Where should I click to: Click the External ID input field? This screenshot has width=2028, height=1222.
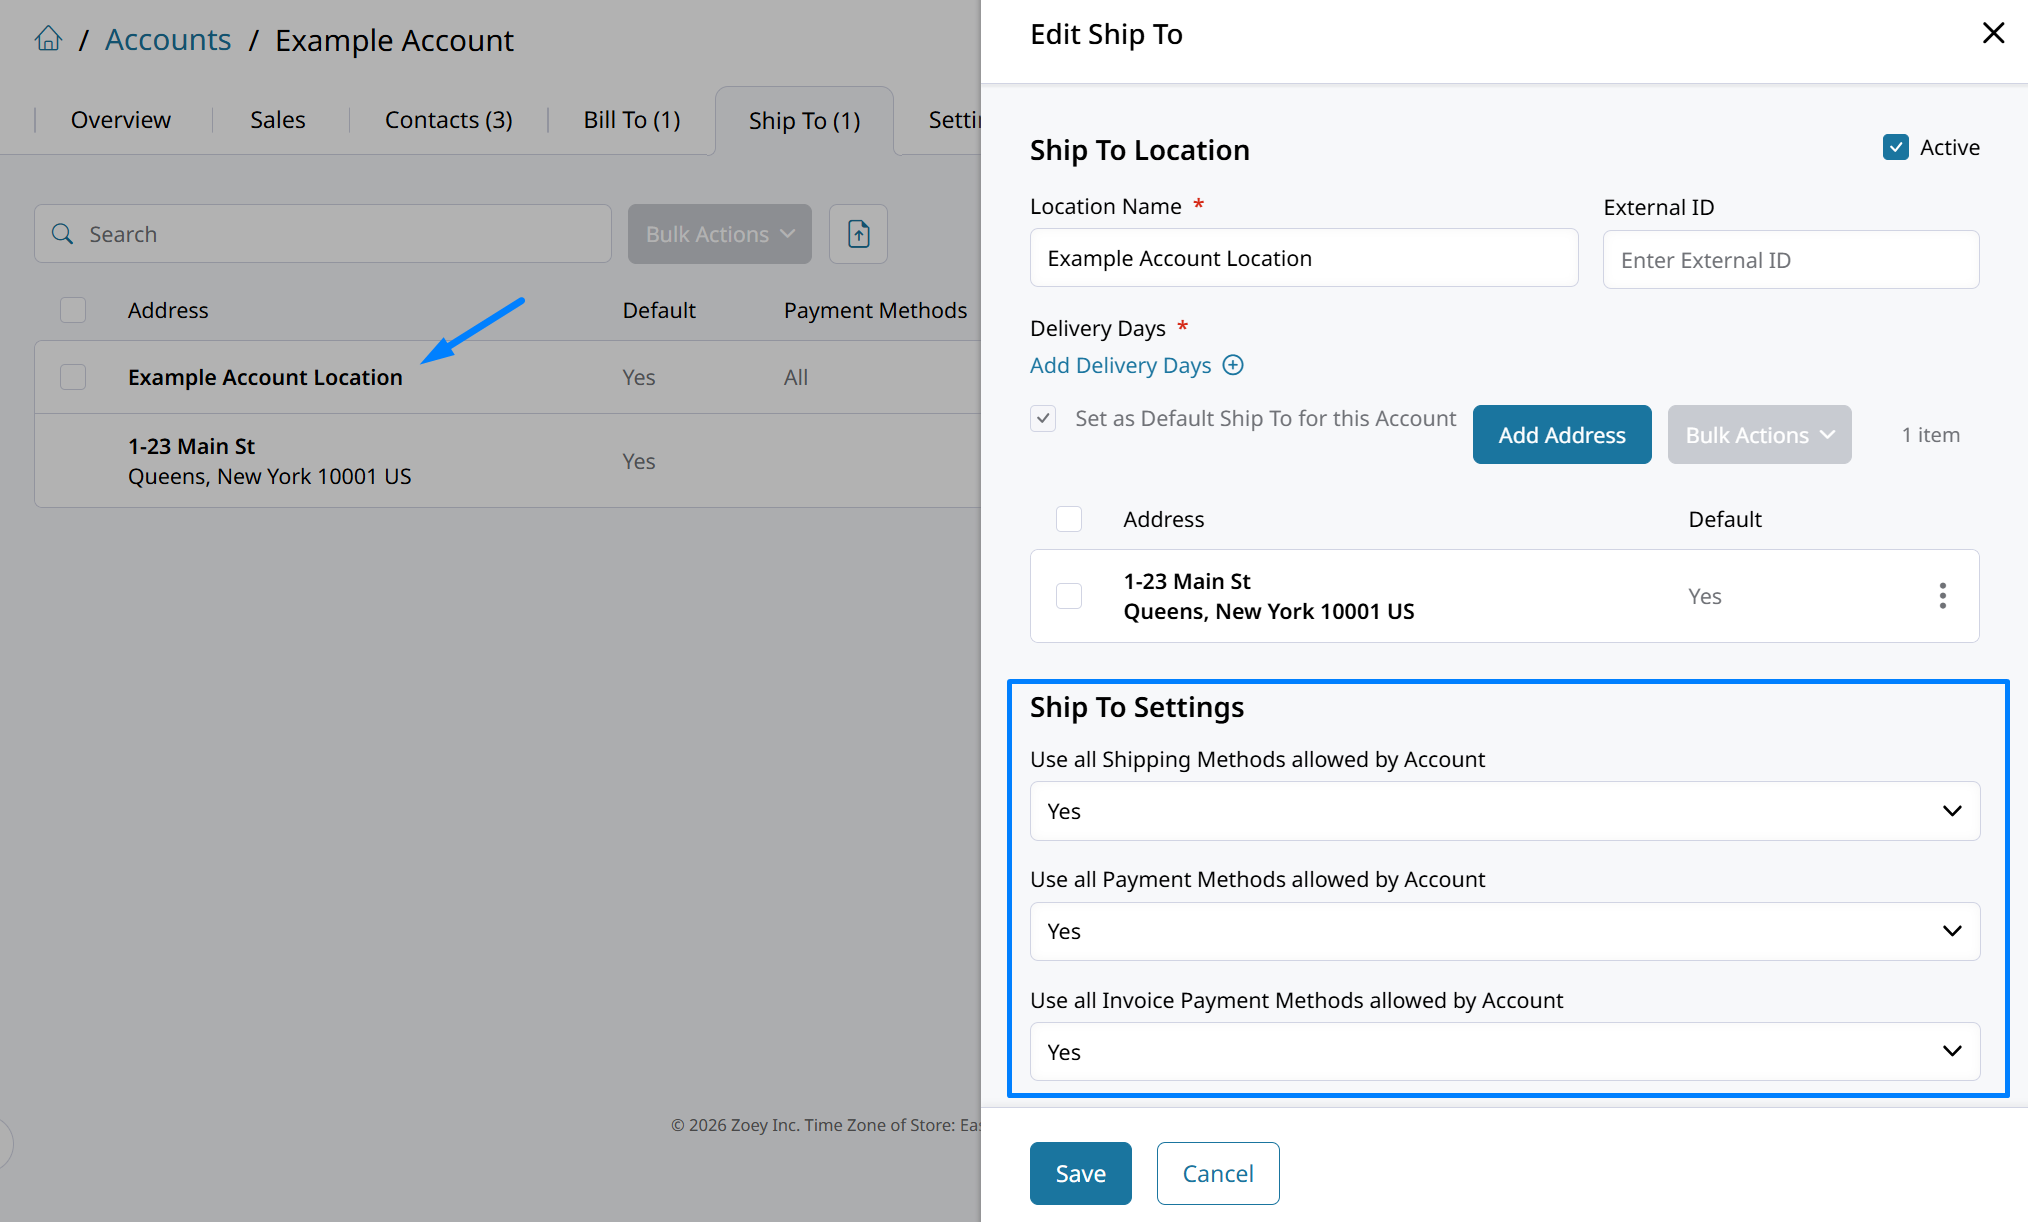coord(1790,260)
